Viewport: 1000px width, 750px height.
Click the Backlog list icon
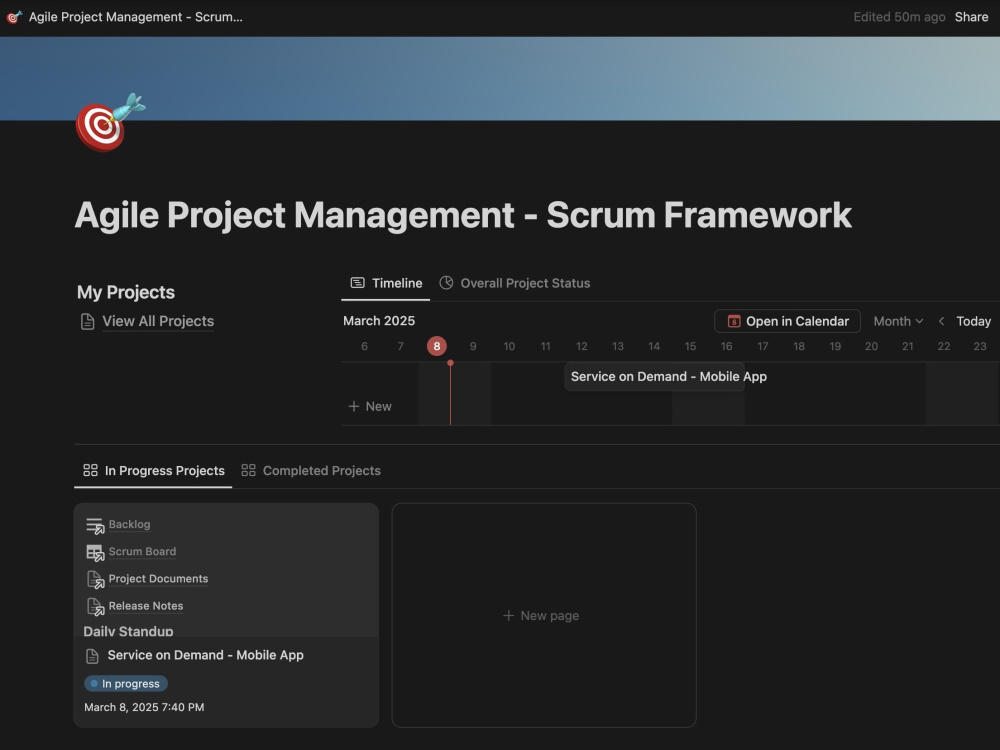click(x=95, y=525)
